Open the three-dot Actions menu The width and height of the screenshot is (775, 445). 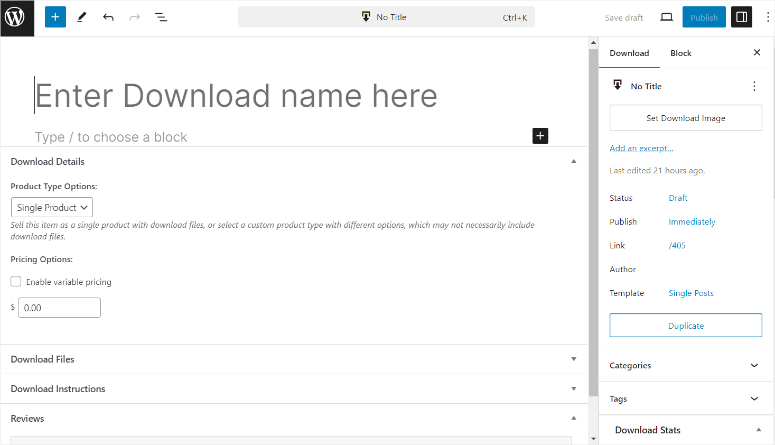tap(754, 87)
